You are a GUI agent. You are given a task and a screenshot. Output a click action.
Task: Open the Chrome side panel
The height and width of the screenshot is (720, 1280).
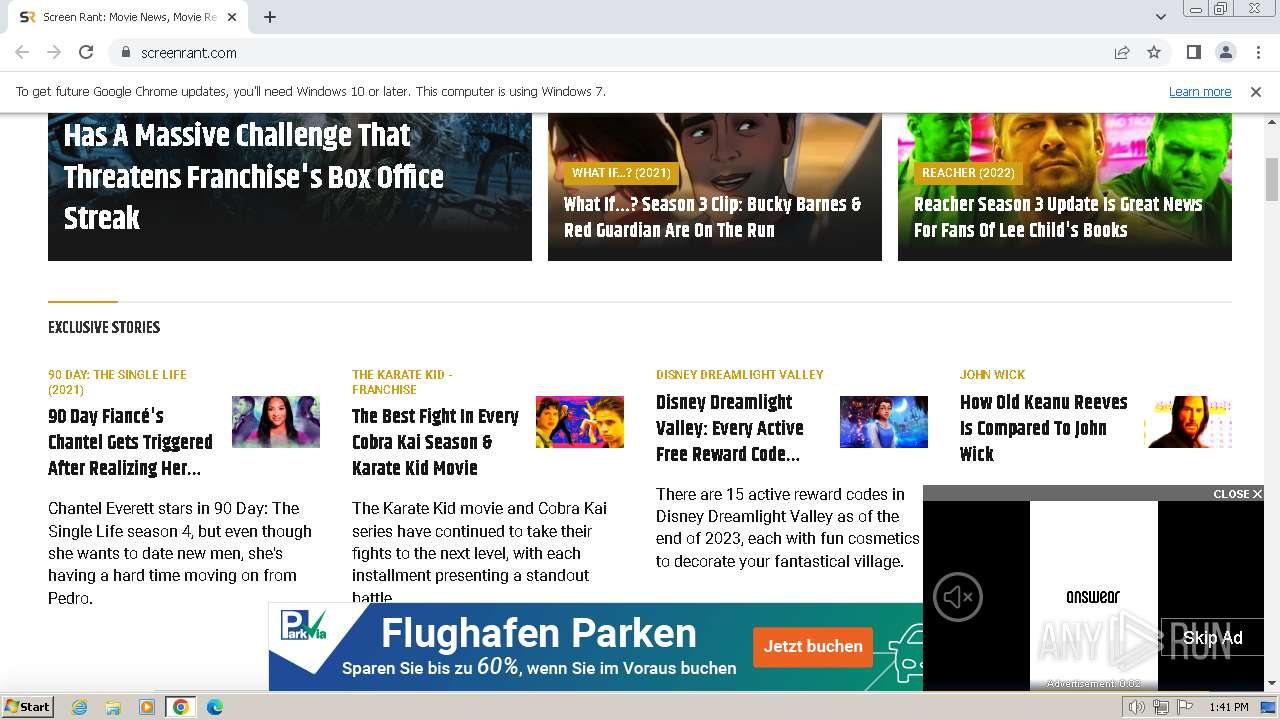click(x=1193, y=52)
